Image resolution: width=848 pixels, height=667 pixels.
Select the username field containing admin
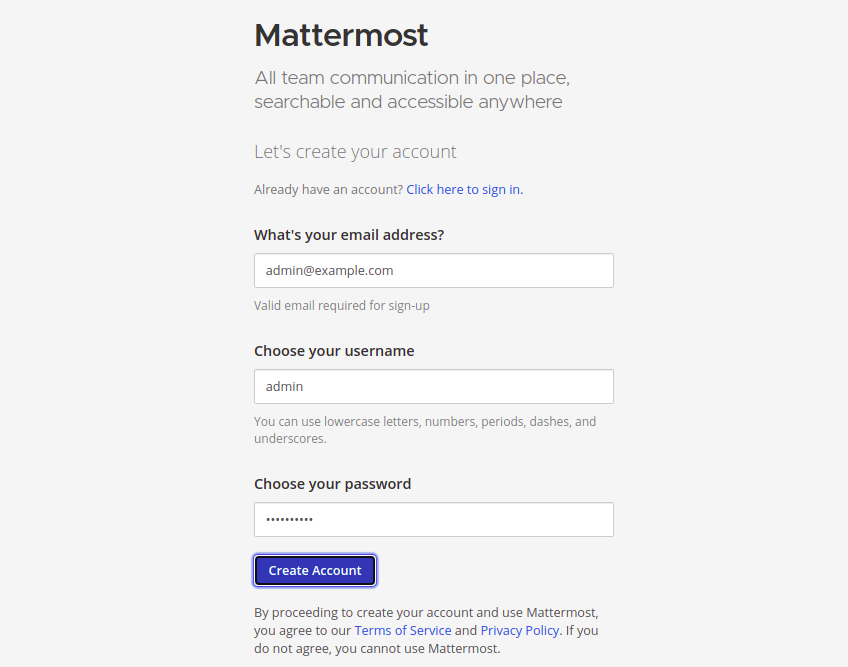coord(434,386)
